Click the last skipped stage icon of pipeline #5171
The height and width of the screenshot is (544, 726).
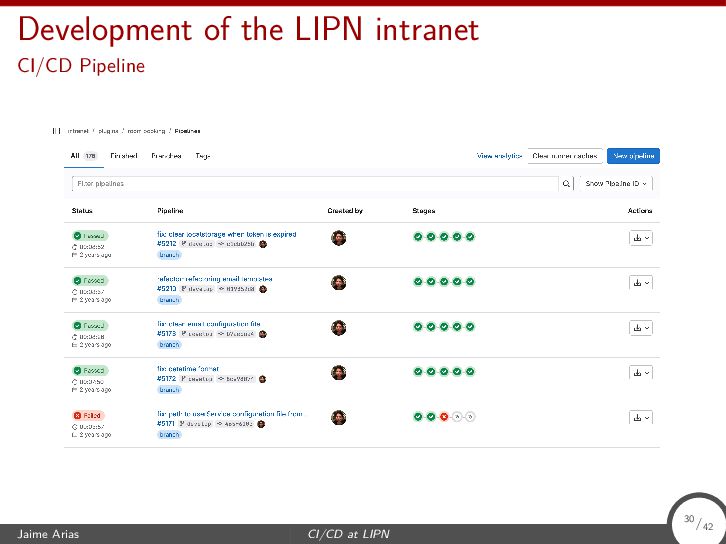click(470, 415)
